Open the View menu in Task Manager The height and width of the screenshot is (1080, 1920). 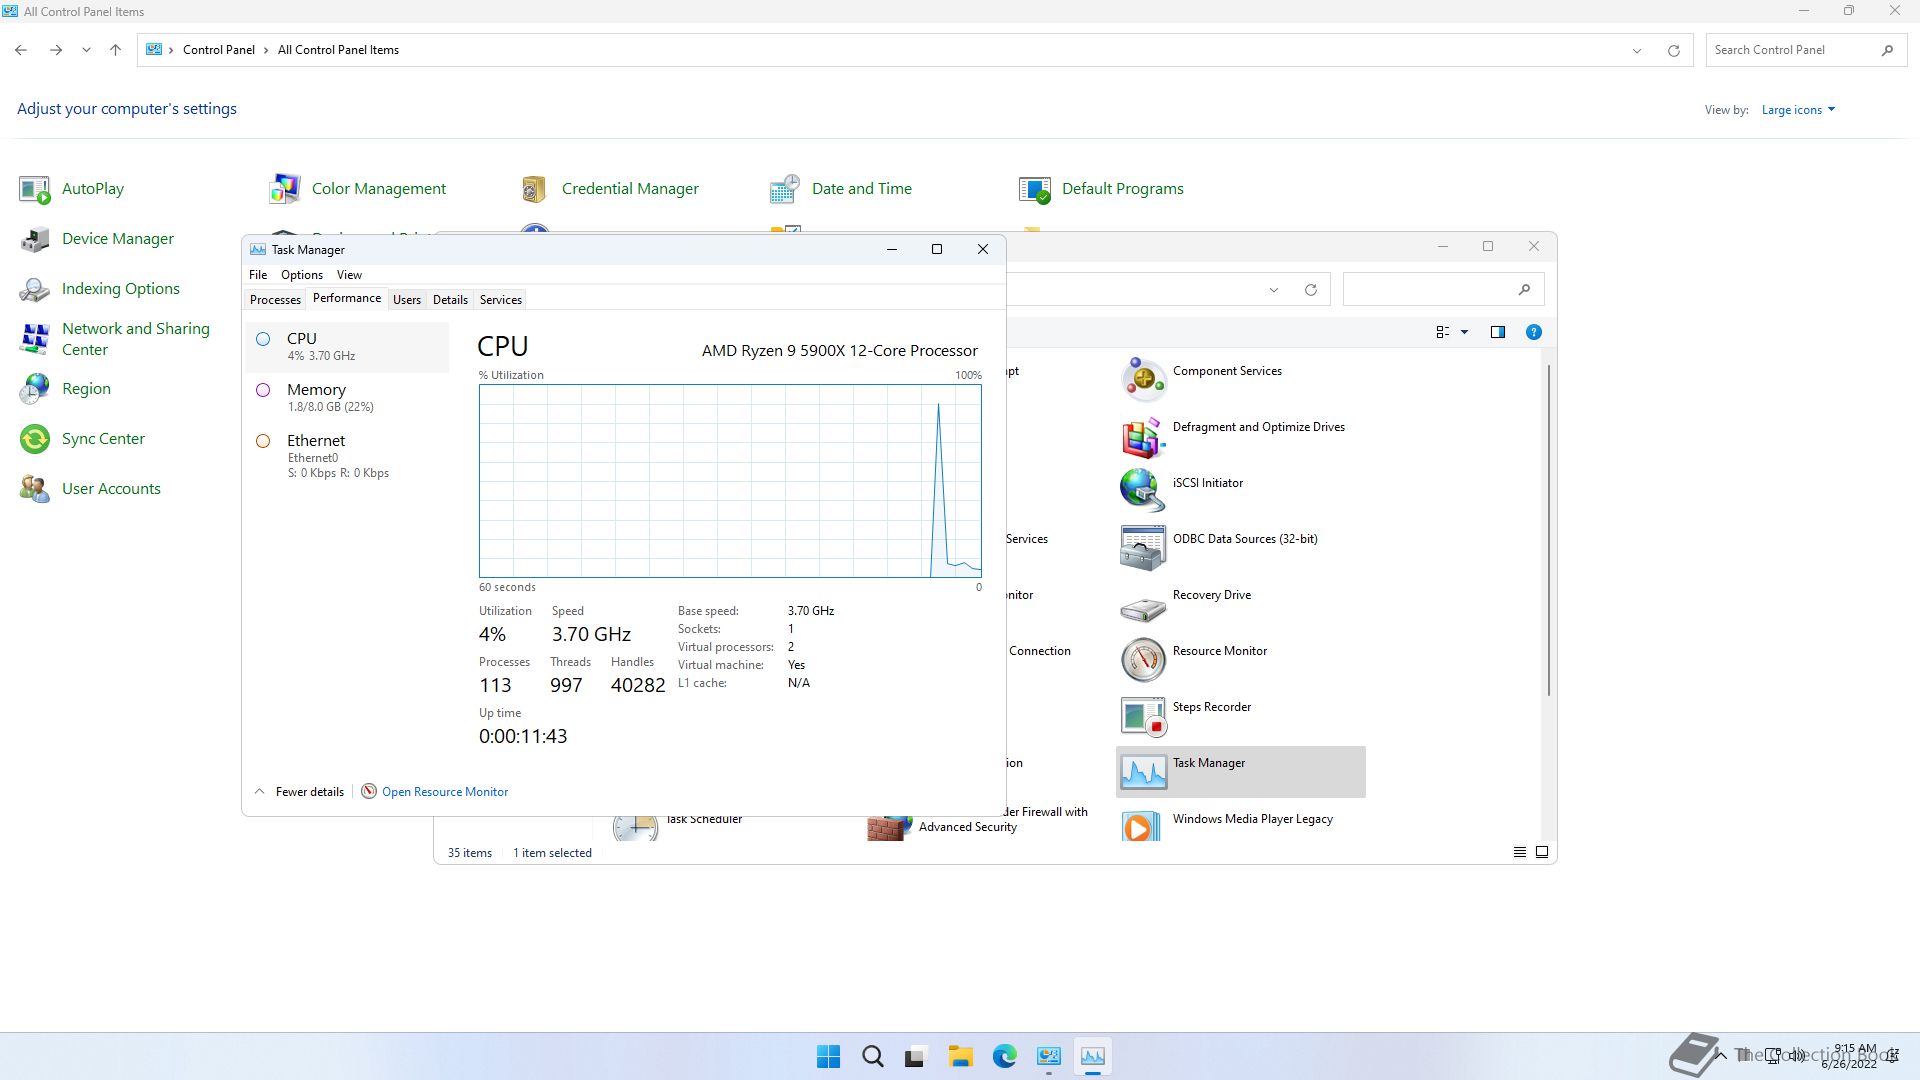coord(349,275)
